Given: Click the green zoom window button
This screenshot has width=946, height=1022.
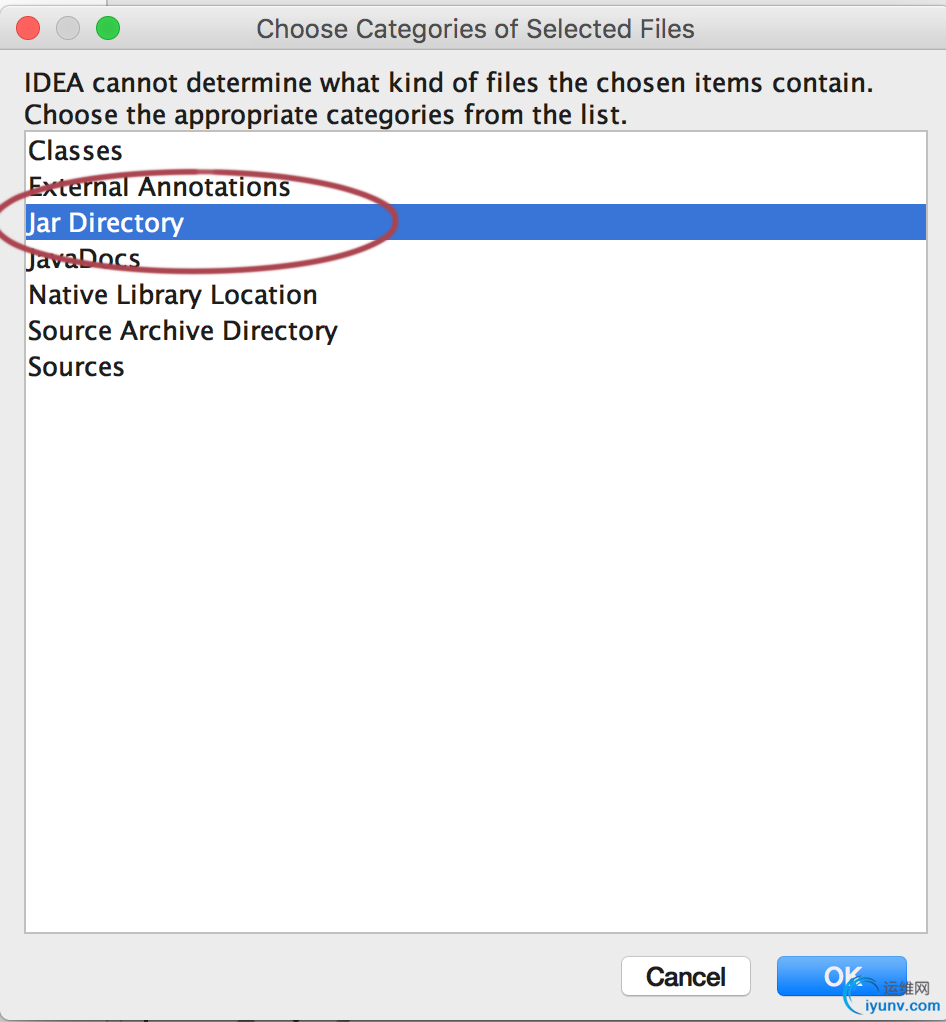Looking at the screenshot, I should 107,29.
